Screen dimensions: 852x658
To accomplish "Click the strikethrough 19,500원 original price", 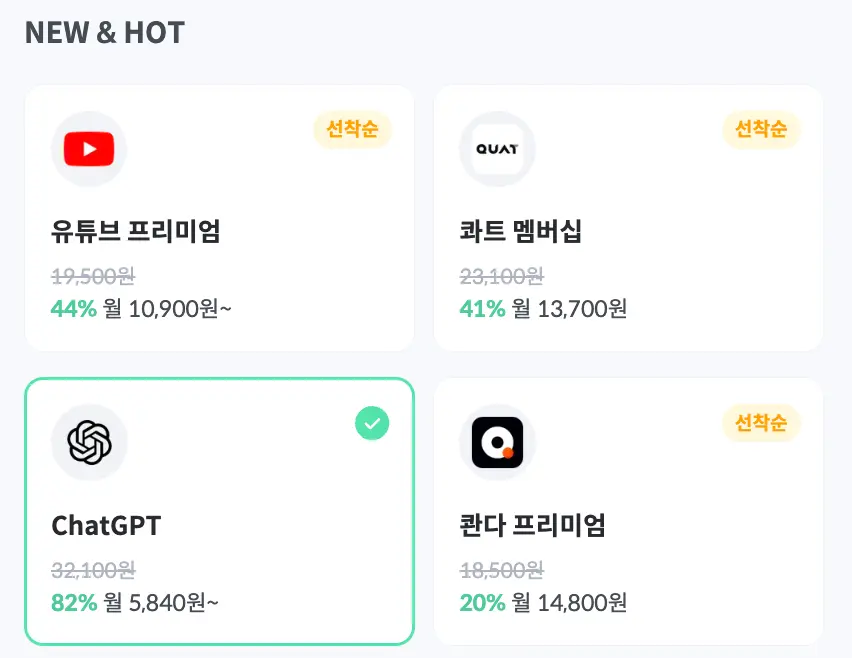I will pyautogui.click(x=94, y=277).
